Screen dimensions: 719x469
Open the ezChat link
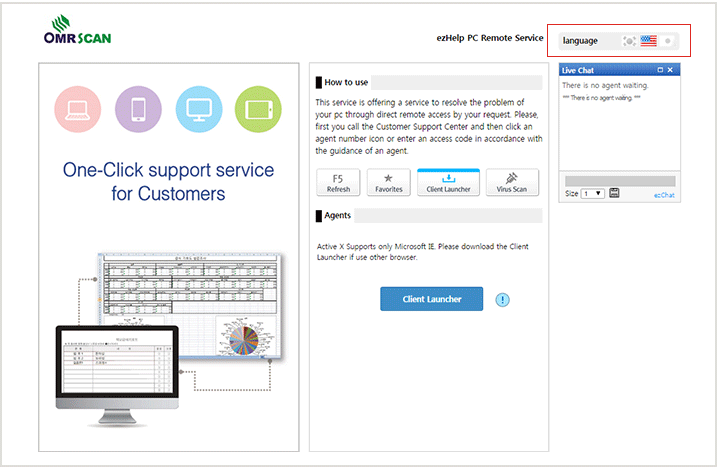pos(664,195)
